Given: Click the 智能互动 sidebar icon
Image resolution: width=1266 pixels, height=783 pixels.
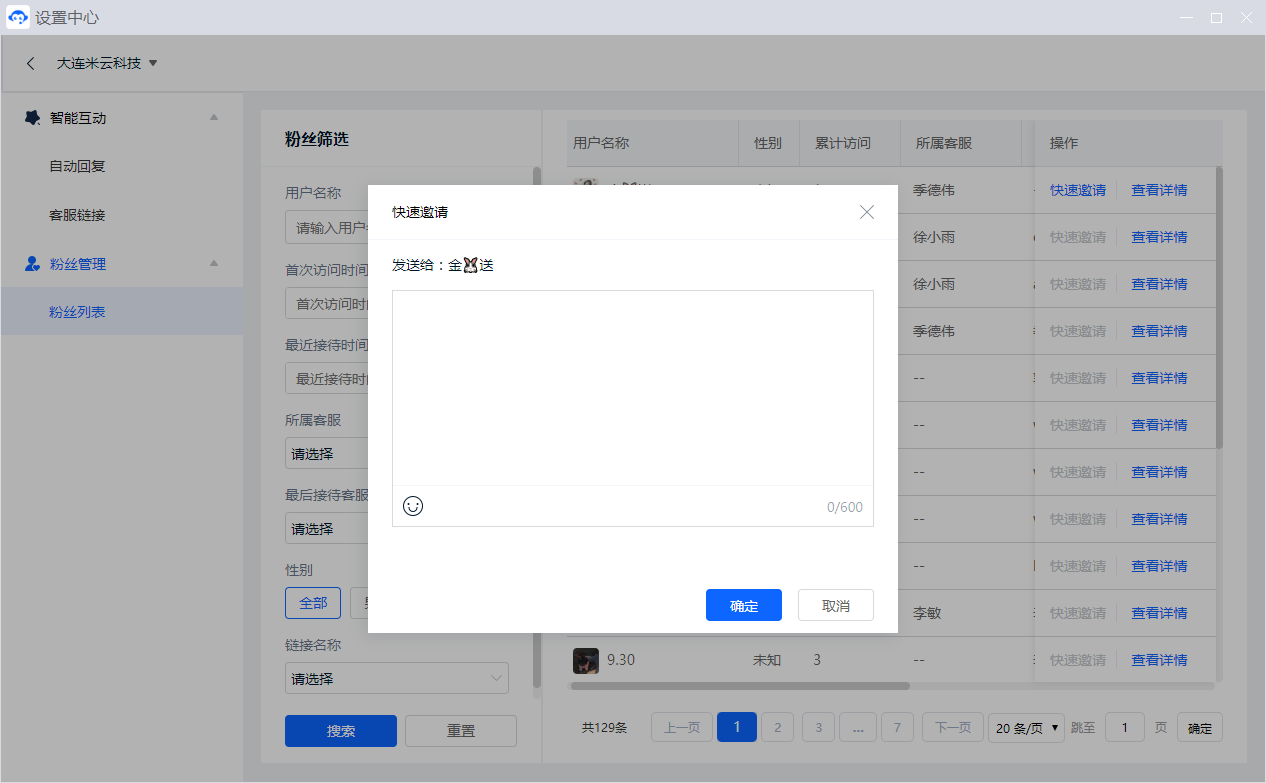Looking at the screenshot, I should point(32,118).
